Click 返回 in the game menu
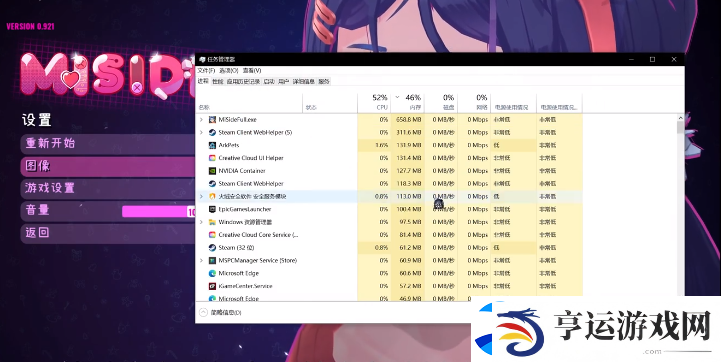This screenshot has height=362, width=721. (x=109, y=233)
